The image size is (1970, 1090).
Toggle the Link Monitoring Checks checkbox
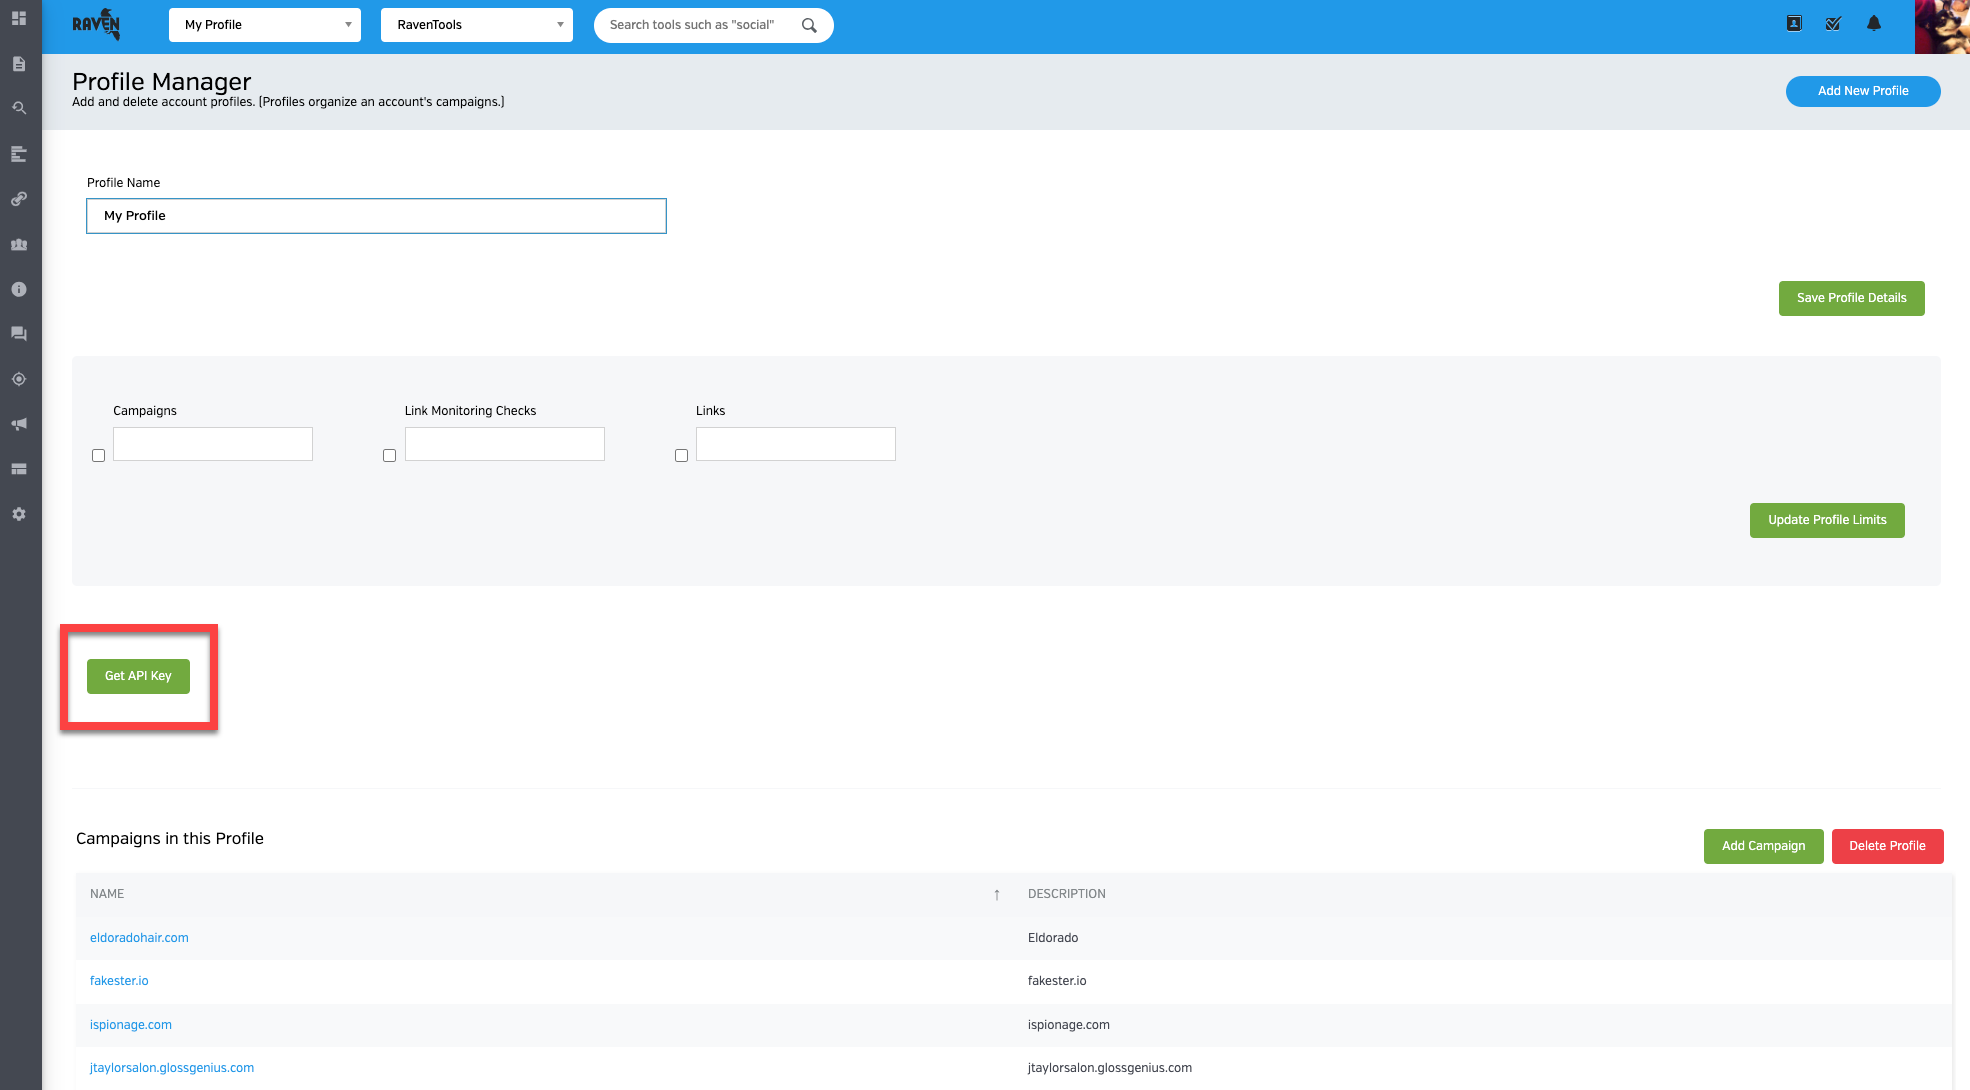pos(390,456)
